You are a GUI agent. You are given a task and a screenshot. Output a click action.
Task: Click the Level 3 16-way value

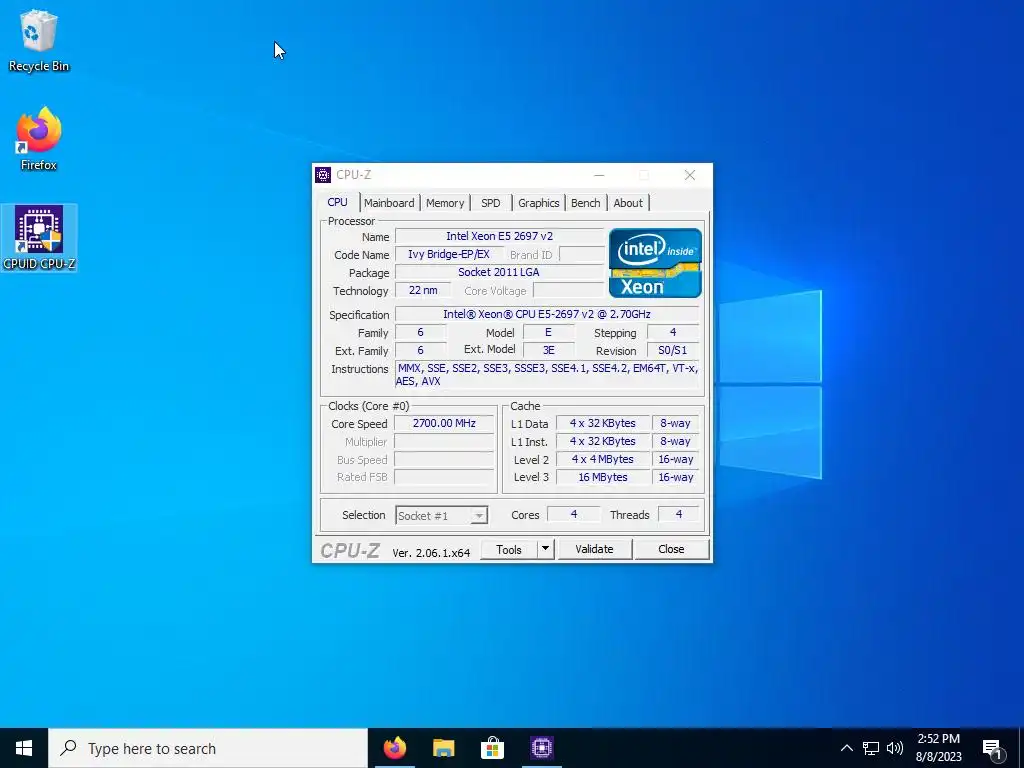tap(676, 477)
